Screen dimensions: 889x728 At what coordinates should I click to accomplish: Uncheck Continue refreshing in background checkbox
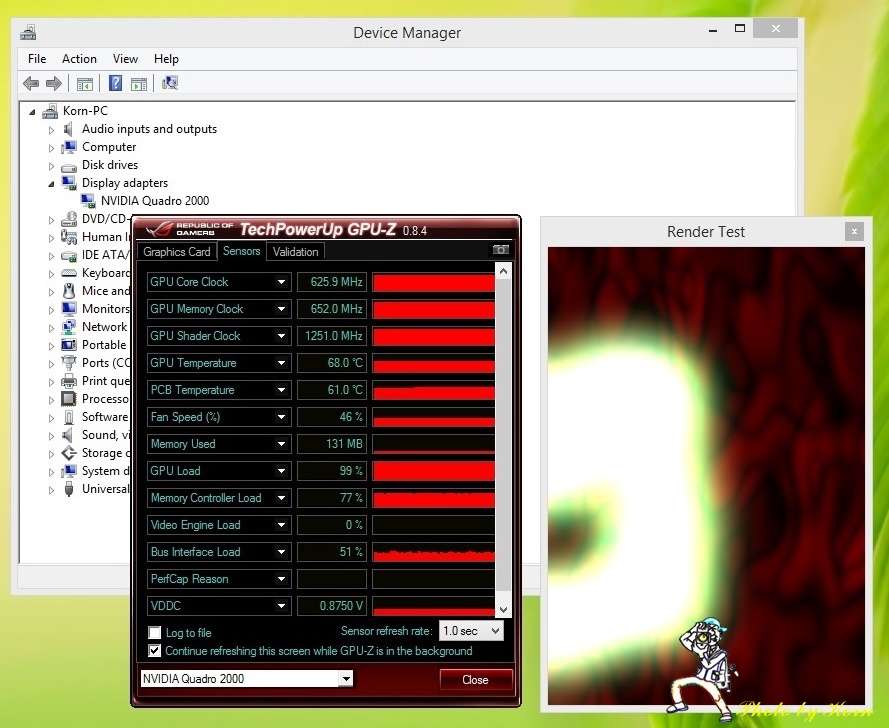click(x=154, y=650)
